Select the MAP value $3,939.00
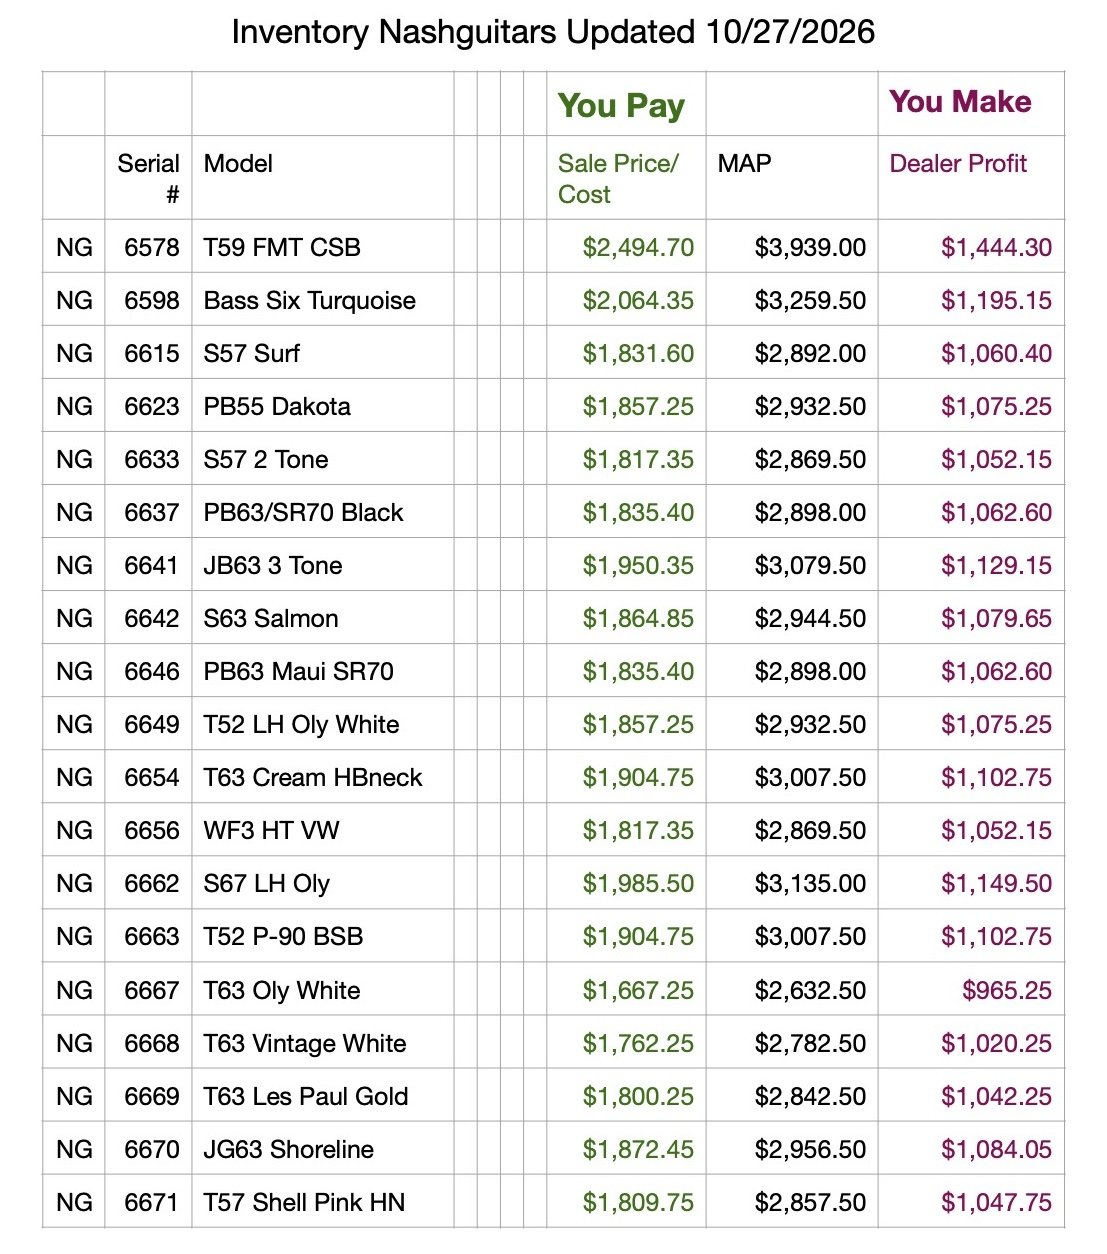1107x1254 pixels. coord(810,247)
